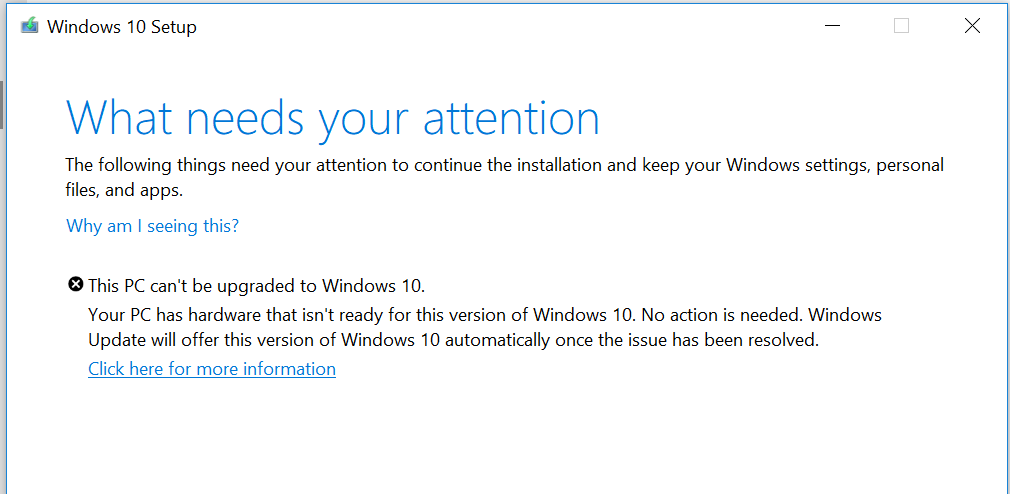Click the black error X icon
The height and width of the screenshot is (494, 1010).
coord(75,284)
